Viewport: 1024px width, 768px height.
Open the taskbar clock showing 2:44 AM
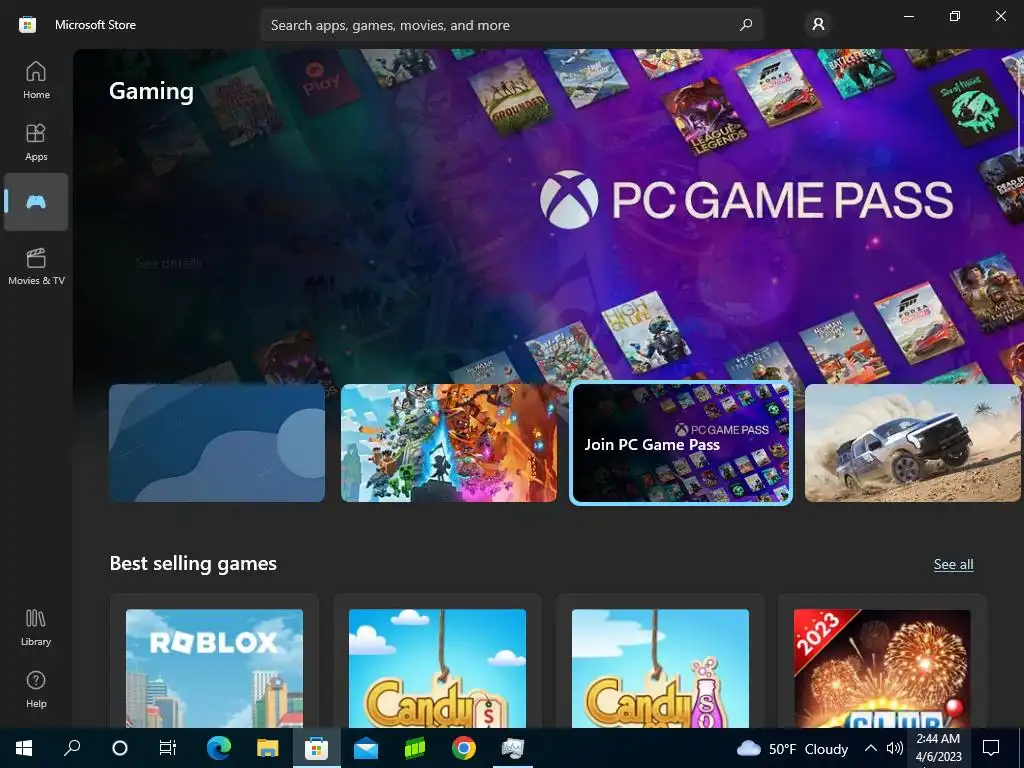click(938, 748)
